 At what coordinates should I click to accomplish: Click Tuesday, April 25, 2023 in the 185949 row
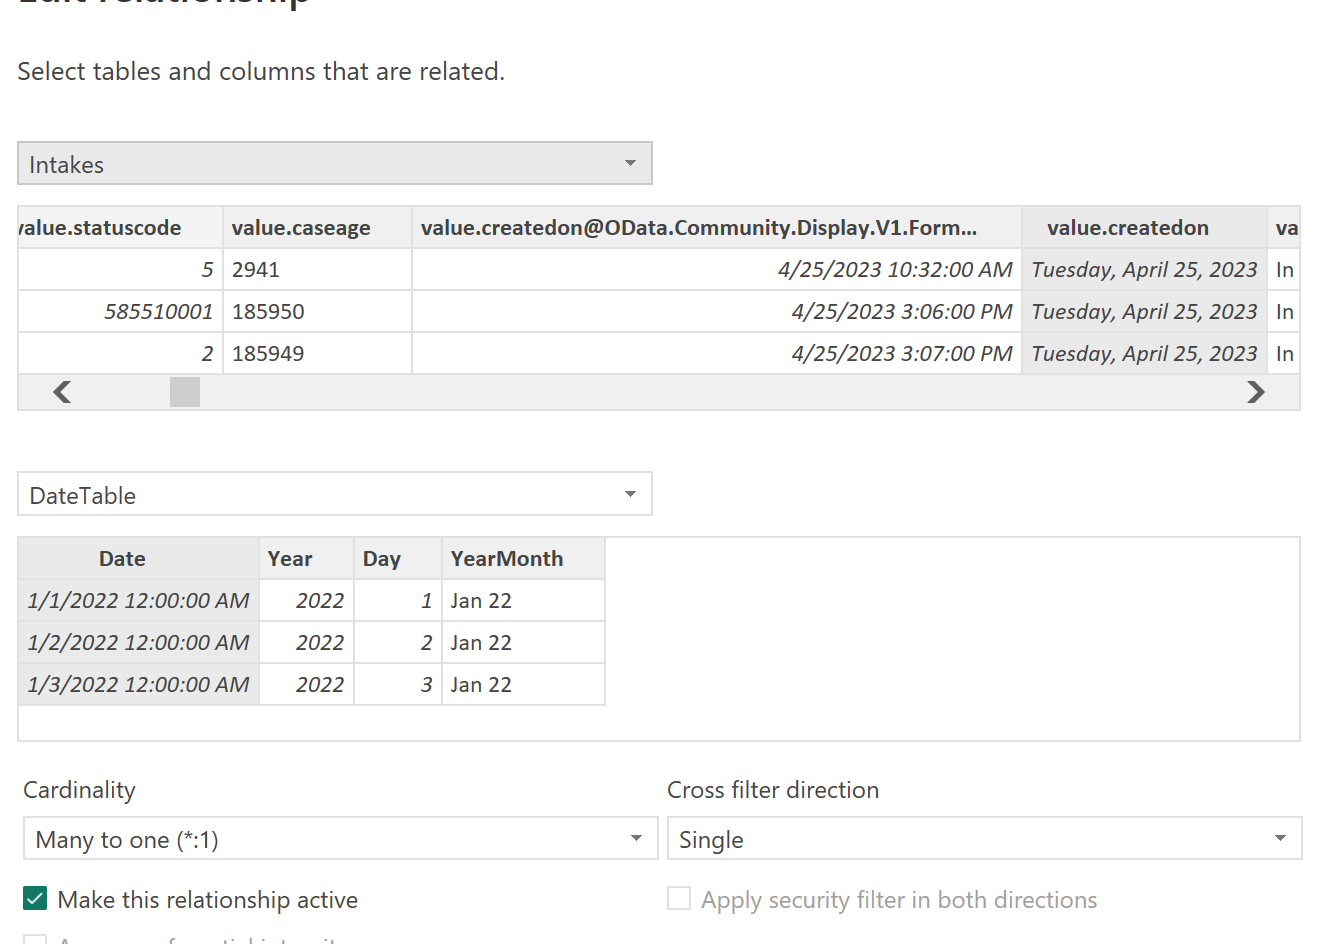click(x=1144, y=354)
